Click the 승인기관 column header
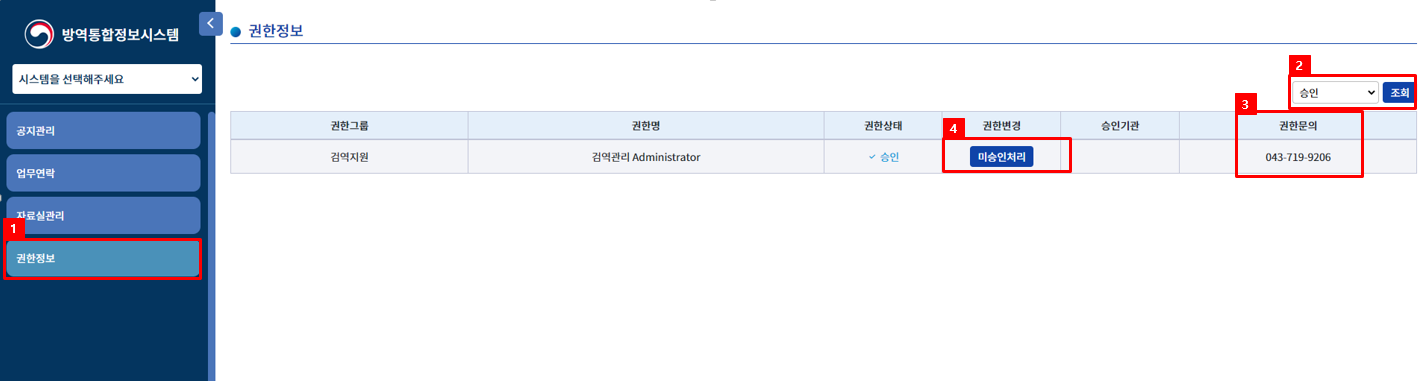This screenshot has height=381, width=1423. 1120,126
